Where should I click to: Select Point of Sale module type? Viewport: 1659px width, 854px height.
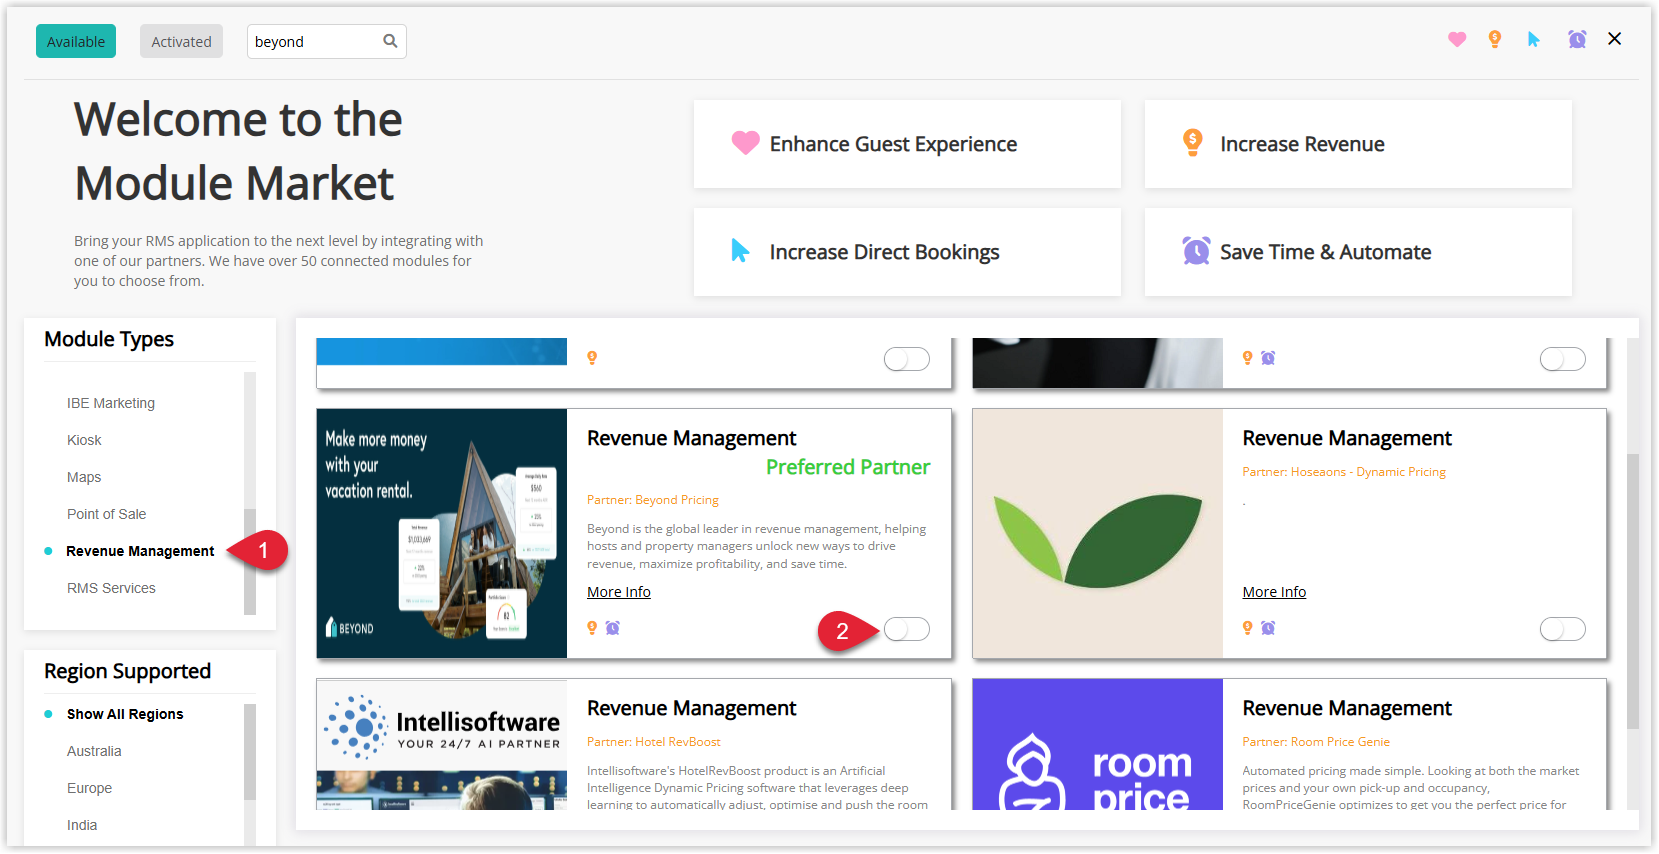[106, 514]
